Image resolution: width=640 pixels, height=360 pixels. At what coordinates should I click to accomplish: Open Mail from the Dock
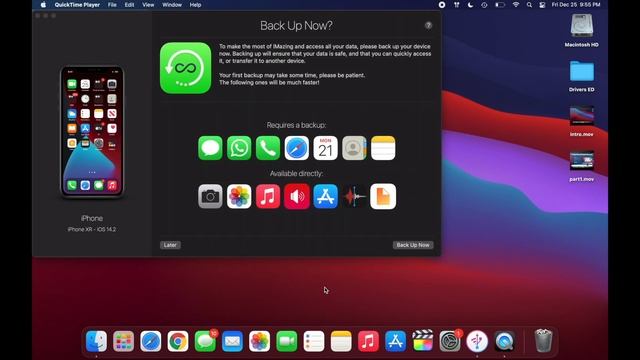click(x=232, y=341)
